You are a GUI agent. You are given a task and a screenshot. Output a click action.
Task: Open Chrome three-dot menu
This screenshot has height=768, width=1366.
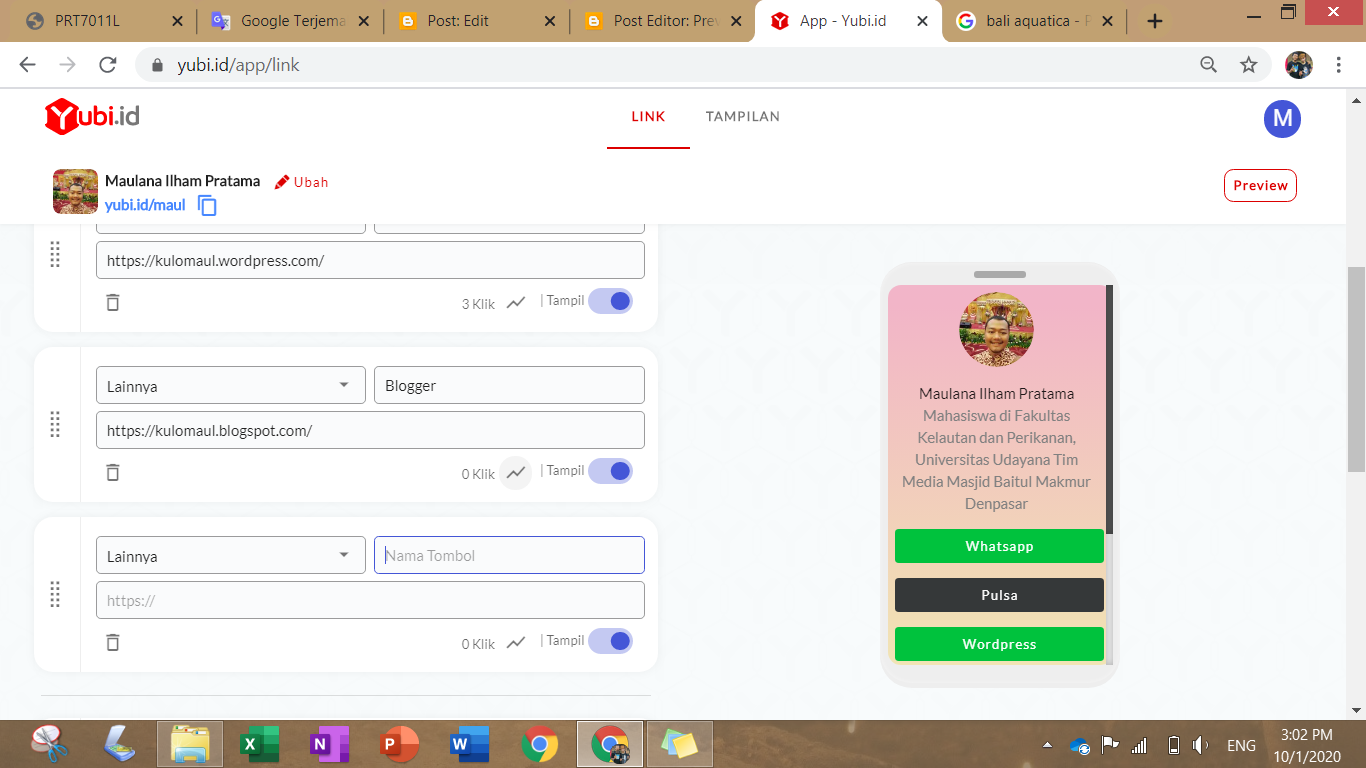(1338, 65)
